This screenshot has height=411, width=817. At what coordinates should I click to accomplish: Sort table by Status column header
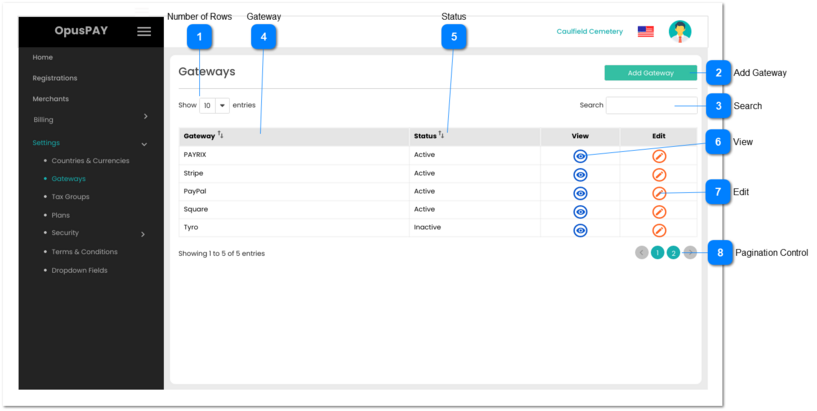pos(428,135)
